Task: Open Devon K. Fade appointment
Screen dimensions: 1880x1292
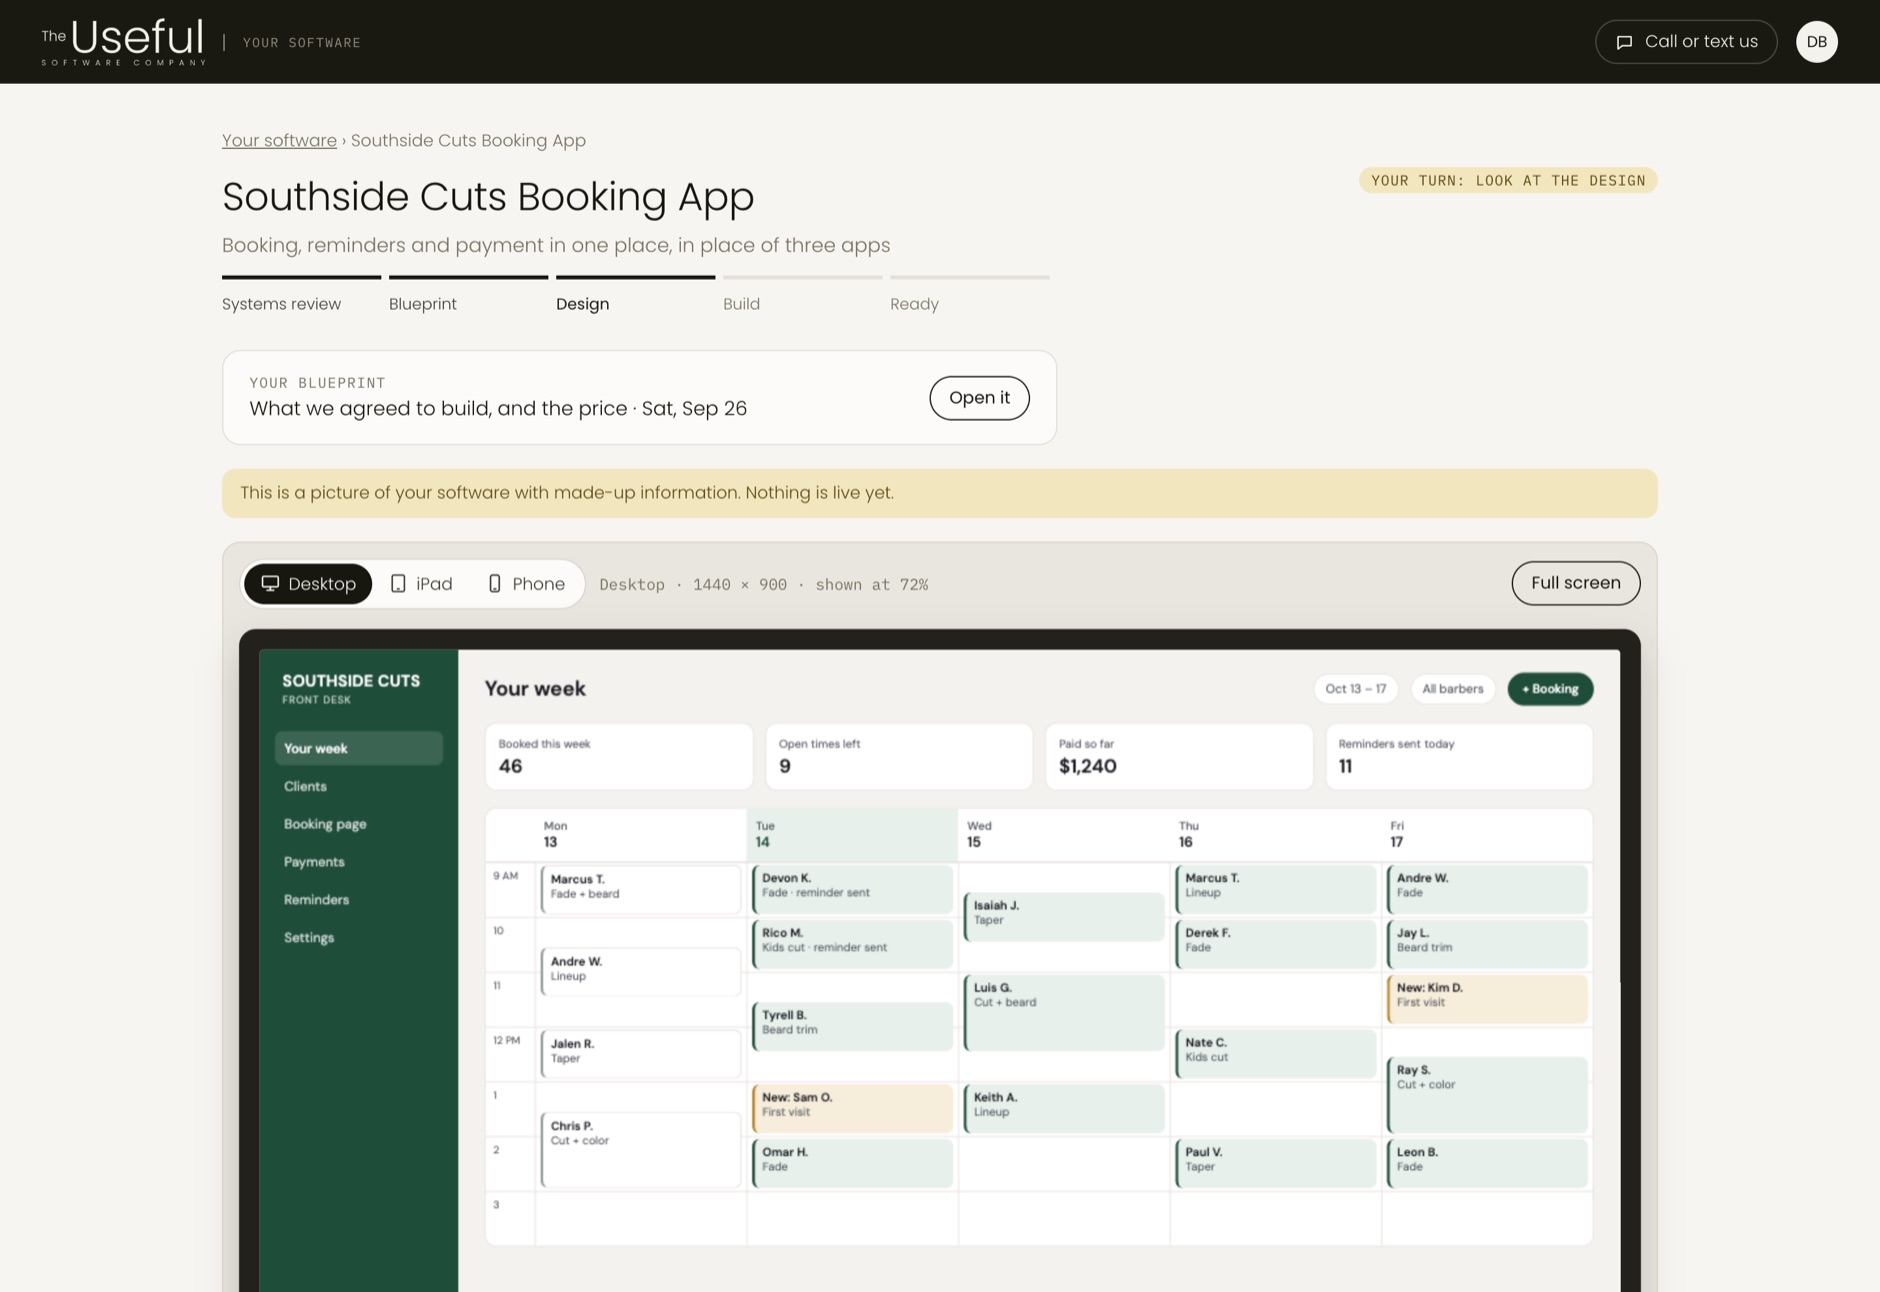Action: [853, 889]
